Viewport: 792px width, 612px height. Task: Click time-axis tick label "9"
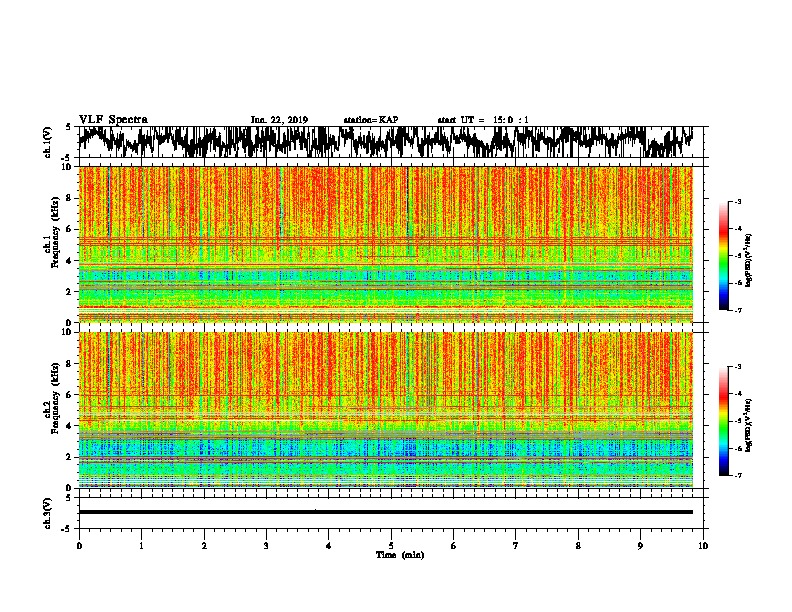[x=640, y=546]
